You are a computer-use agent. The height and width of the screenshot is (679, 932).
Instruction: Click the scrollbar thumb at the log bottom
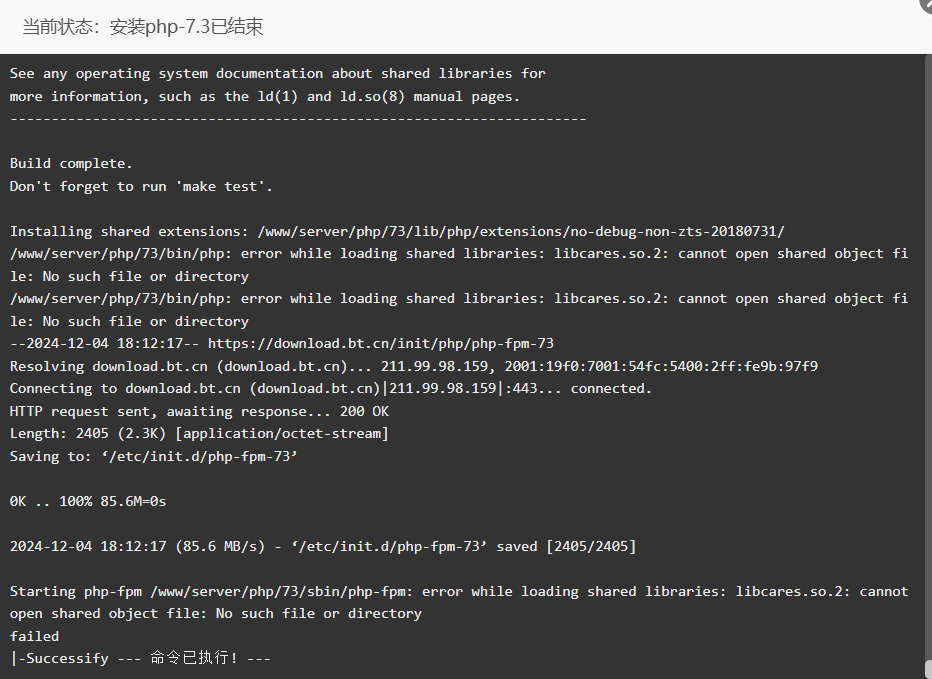(x=928, y=668)
